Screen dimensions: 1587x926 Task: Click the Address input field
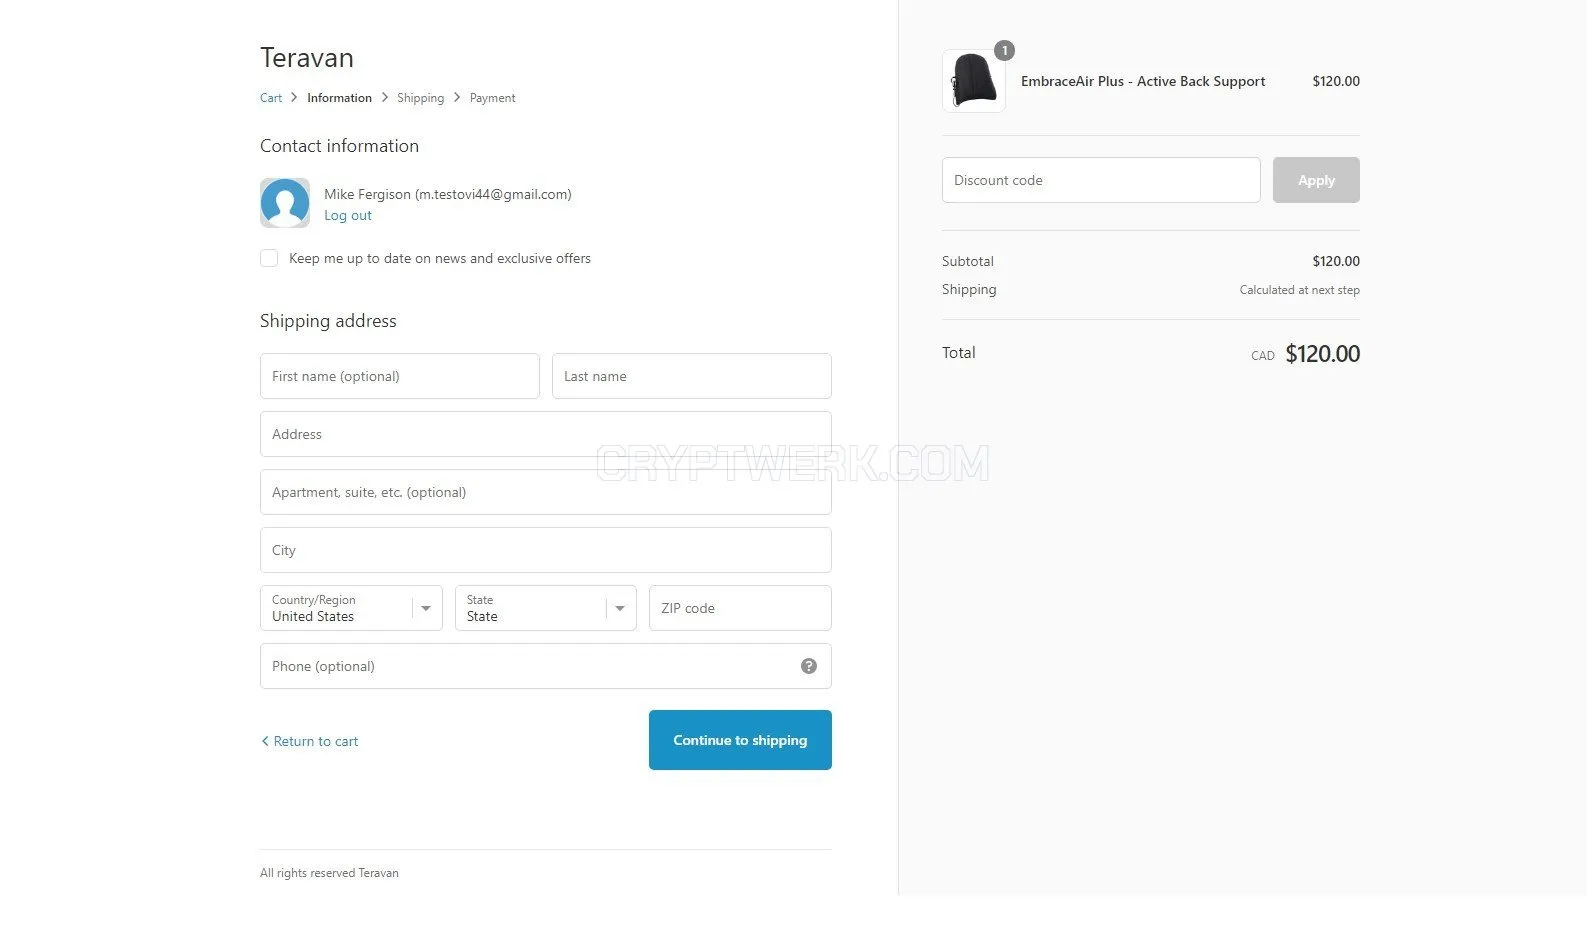tap(546, 434)
